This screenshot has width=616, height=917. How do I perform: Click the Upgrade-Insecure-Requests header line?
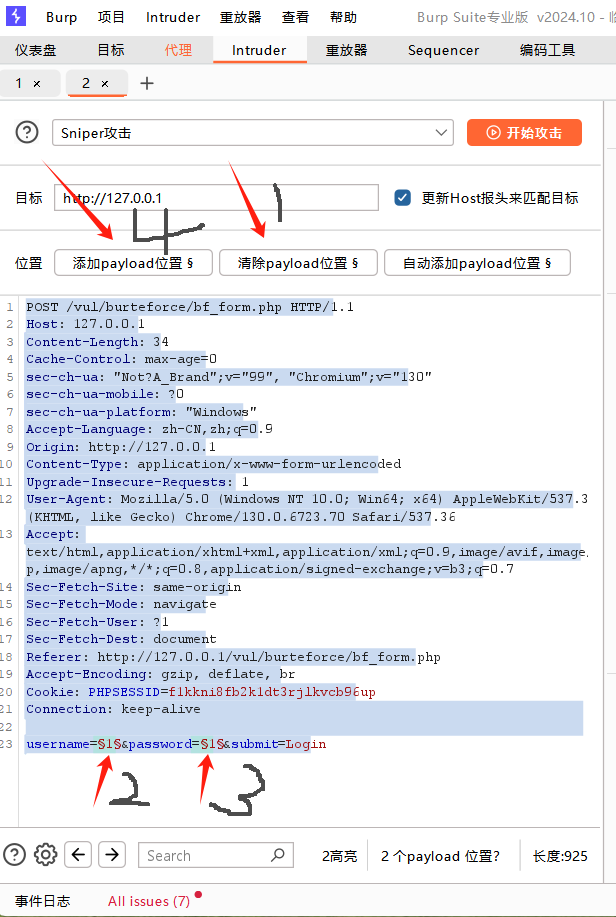point(137,482)
